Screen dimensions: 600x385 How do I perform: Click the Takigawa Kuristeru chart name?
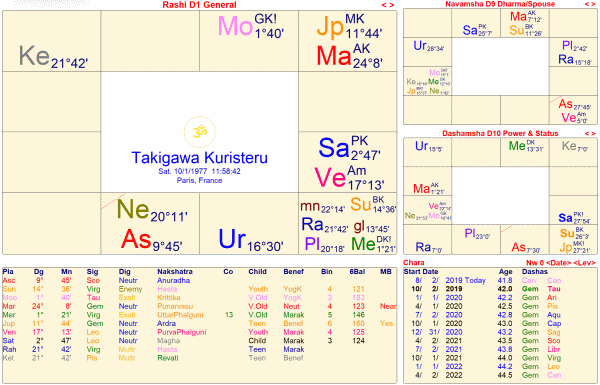point(199,158)
